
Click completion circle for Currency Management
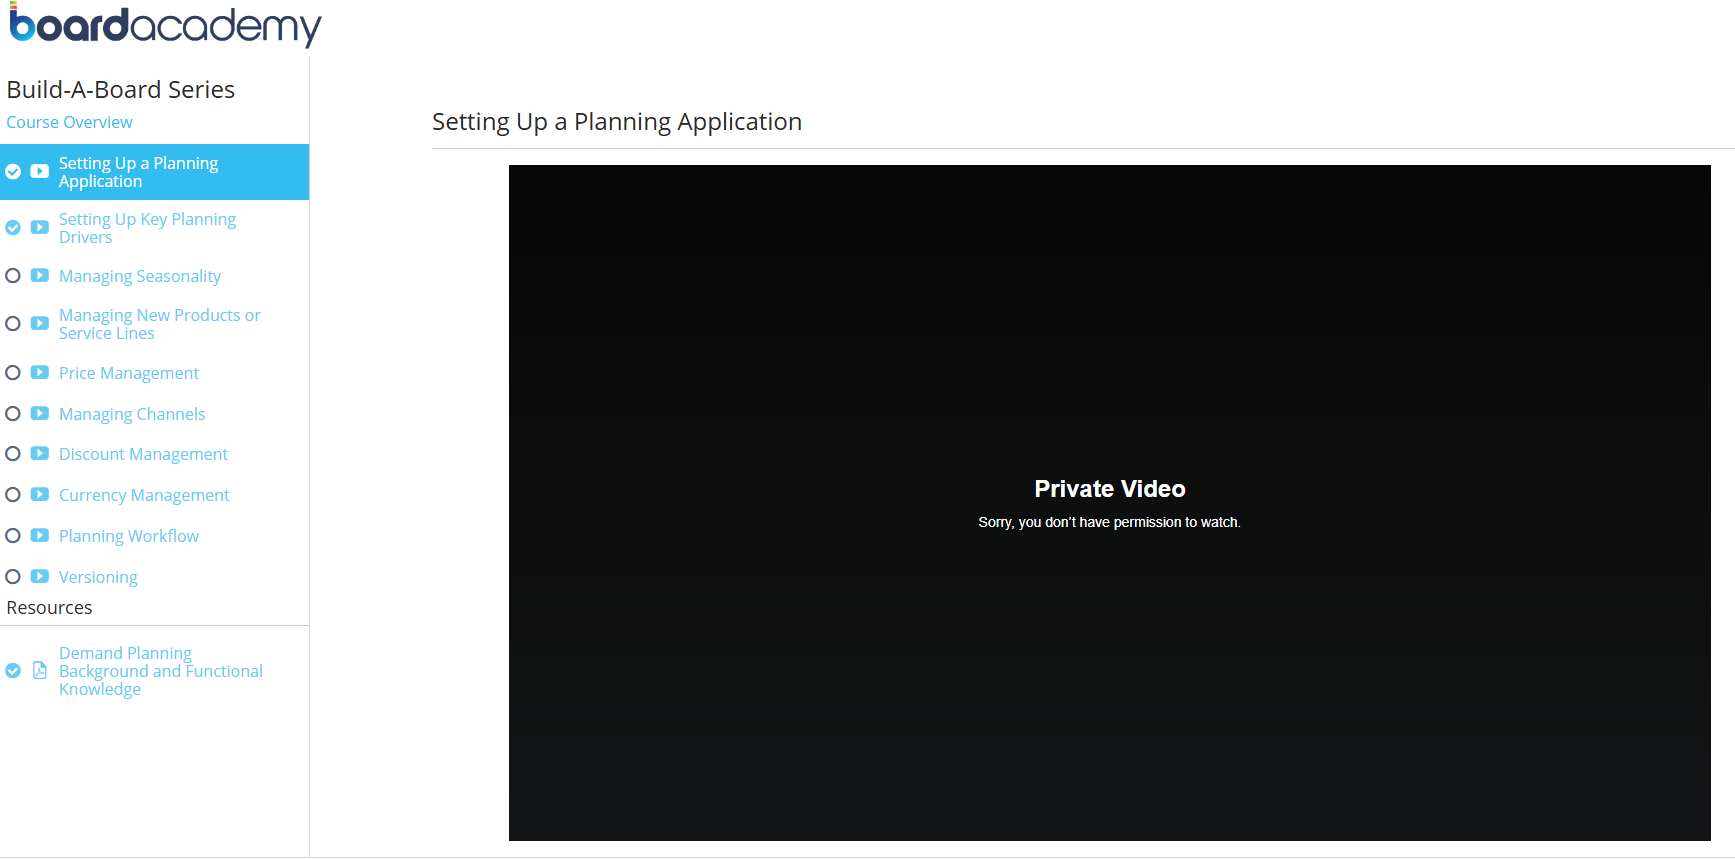pos(13,494)
